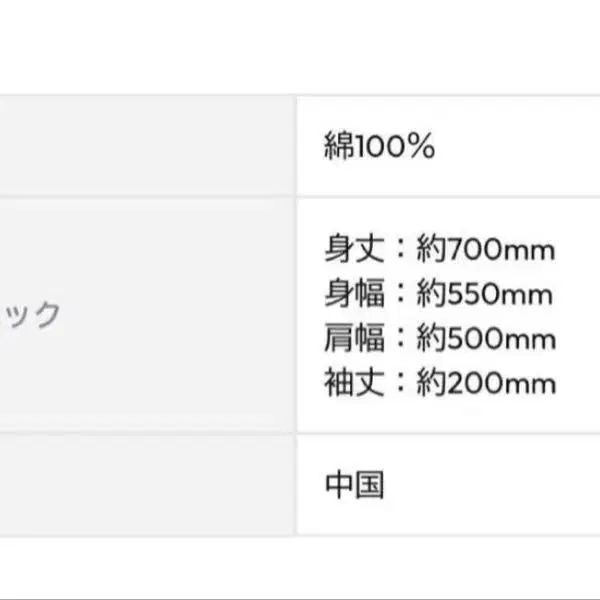The width and height of the screenshot is (600, 600).
Task: Click the gray header cell beside 綿100%
Action: pyautogui.click(x=147, y=146)
